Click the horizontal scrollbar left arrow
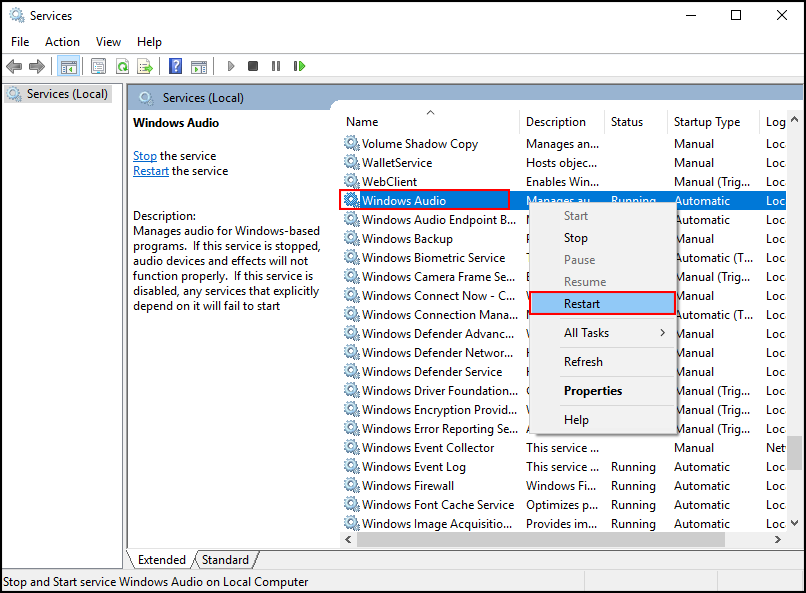 [x=349, y=540]
